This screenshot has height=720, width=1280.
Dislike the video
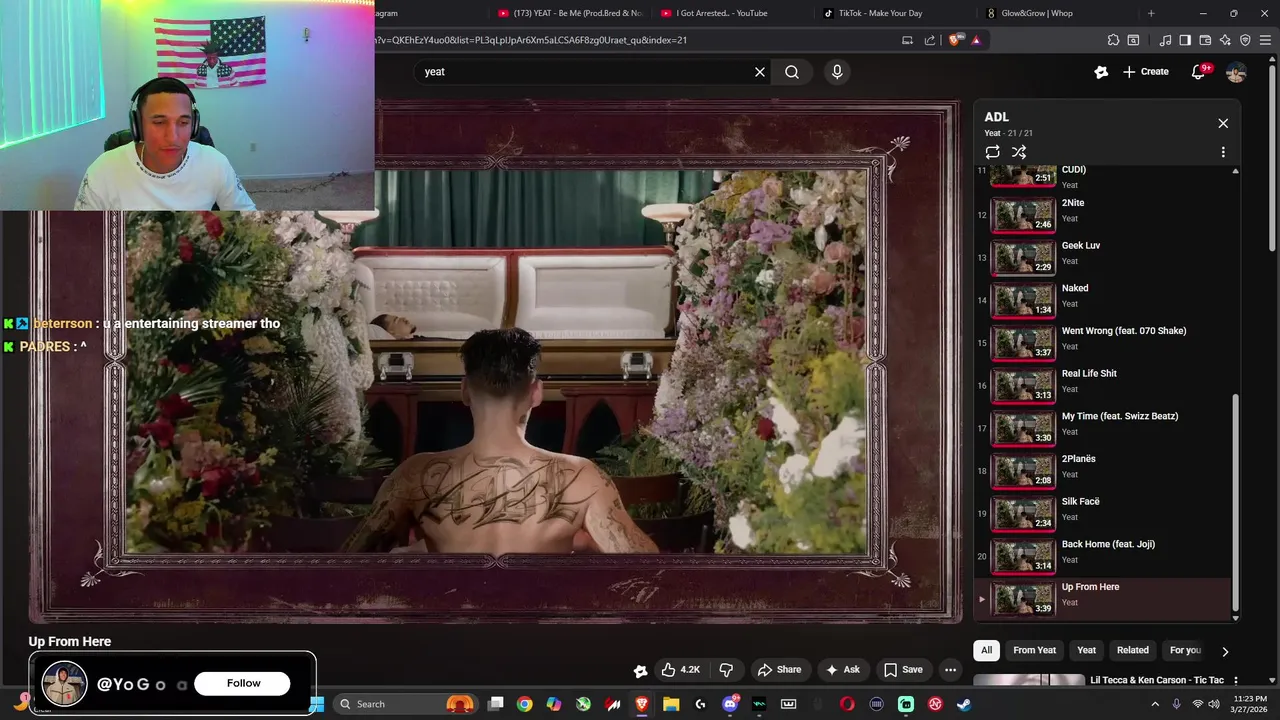727,670
